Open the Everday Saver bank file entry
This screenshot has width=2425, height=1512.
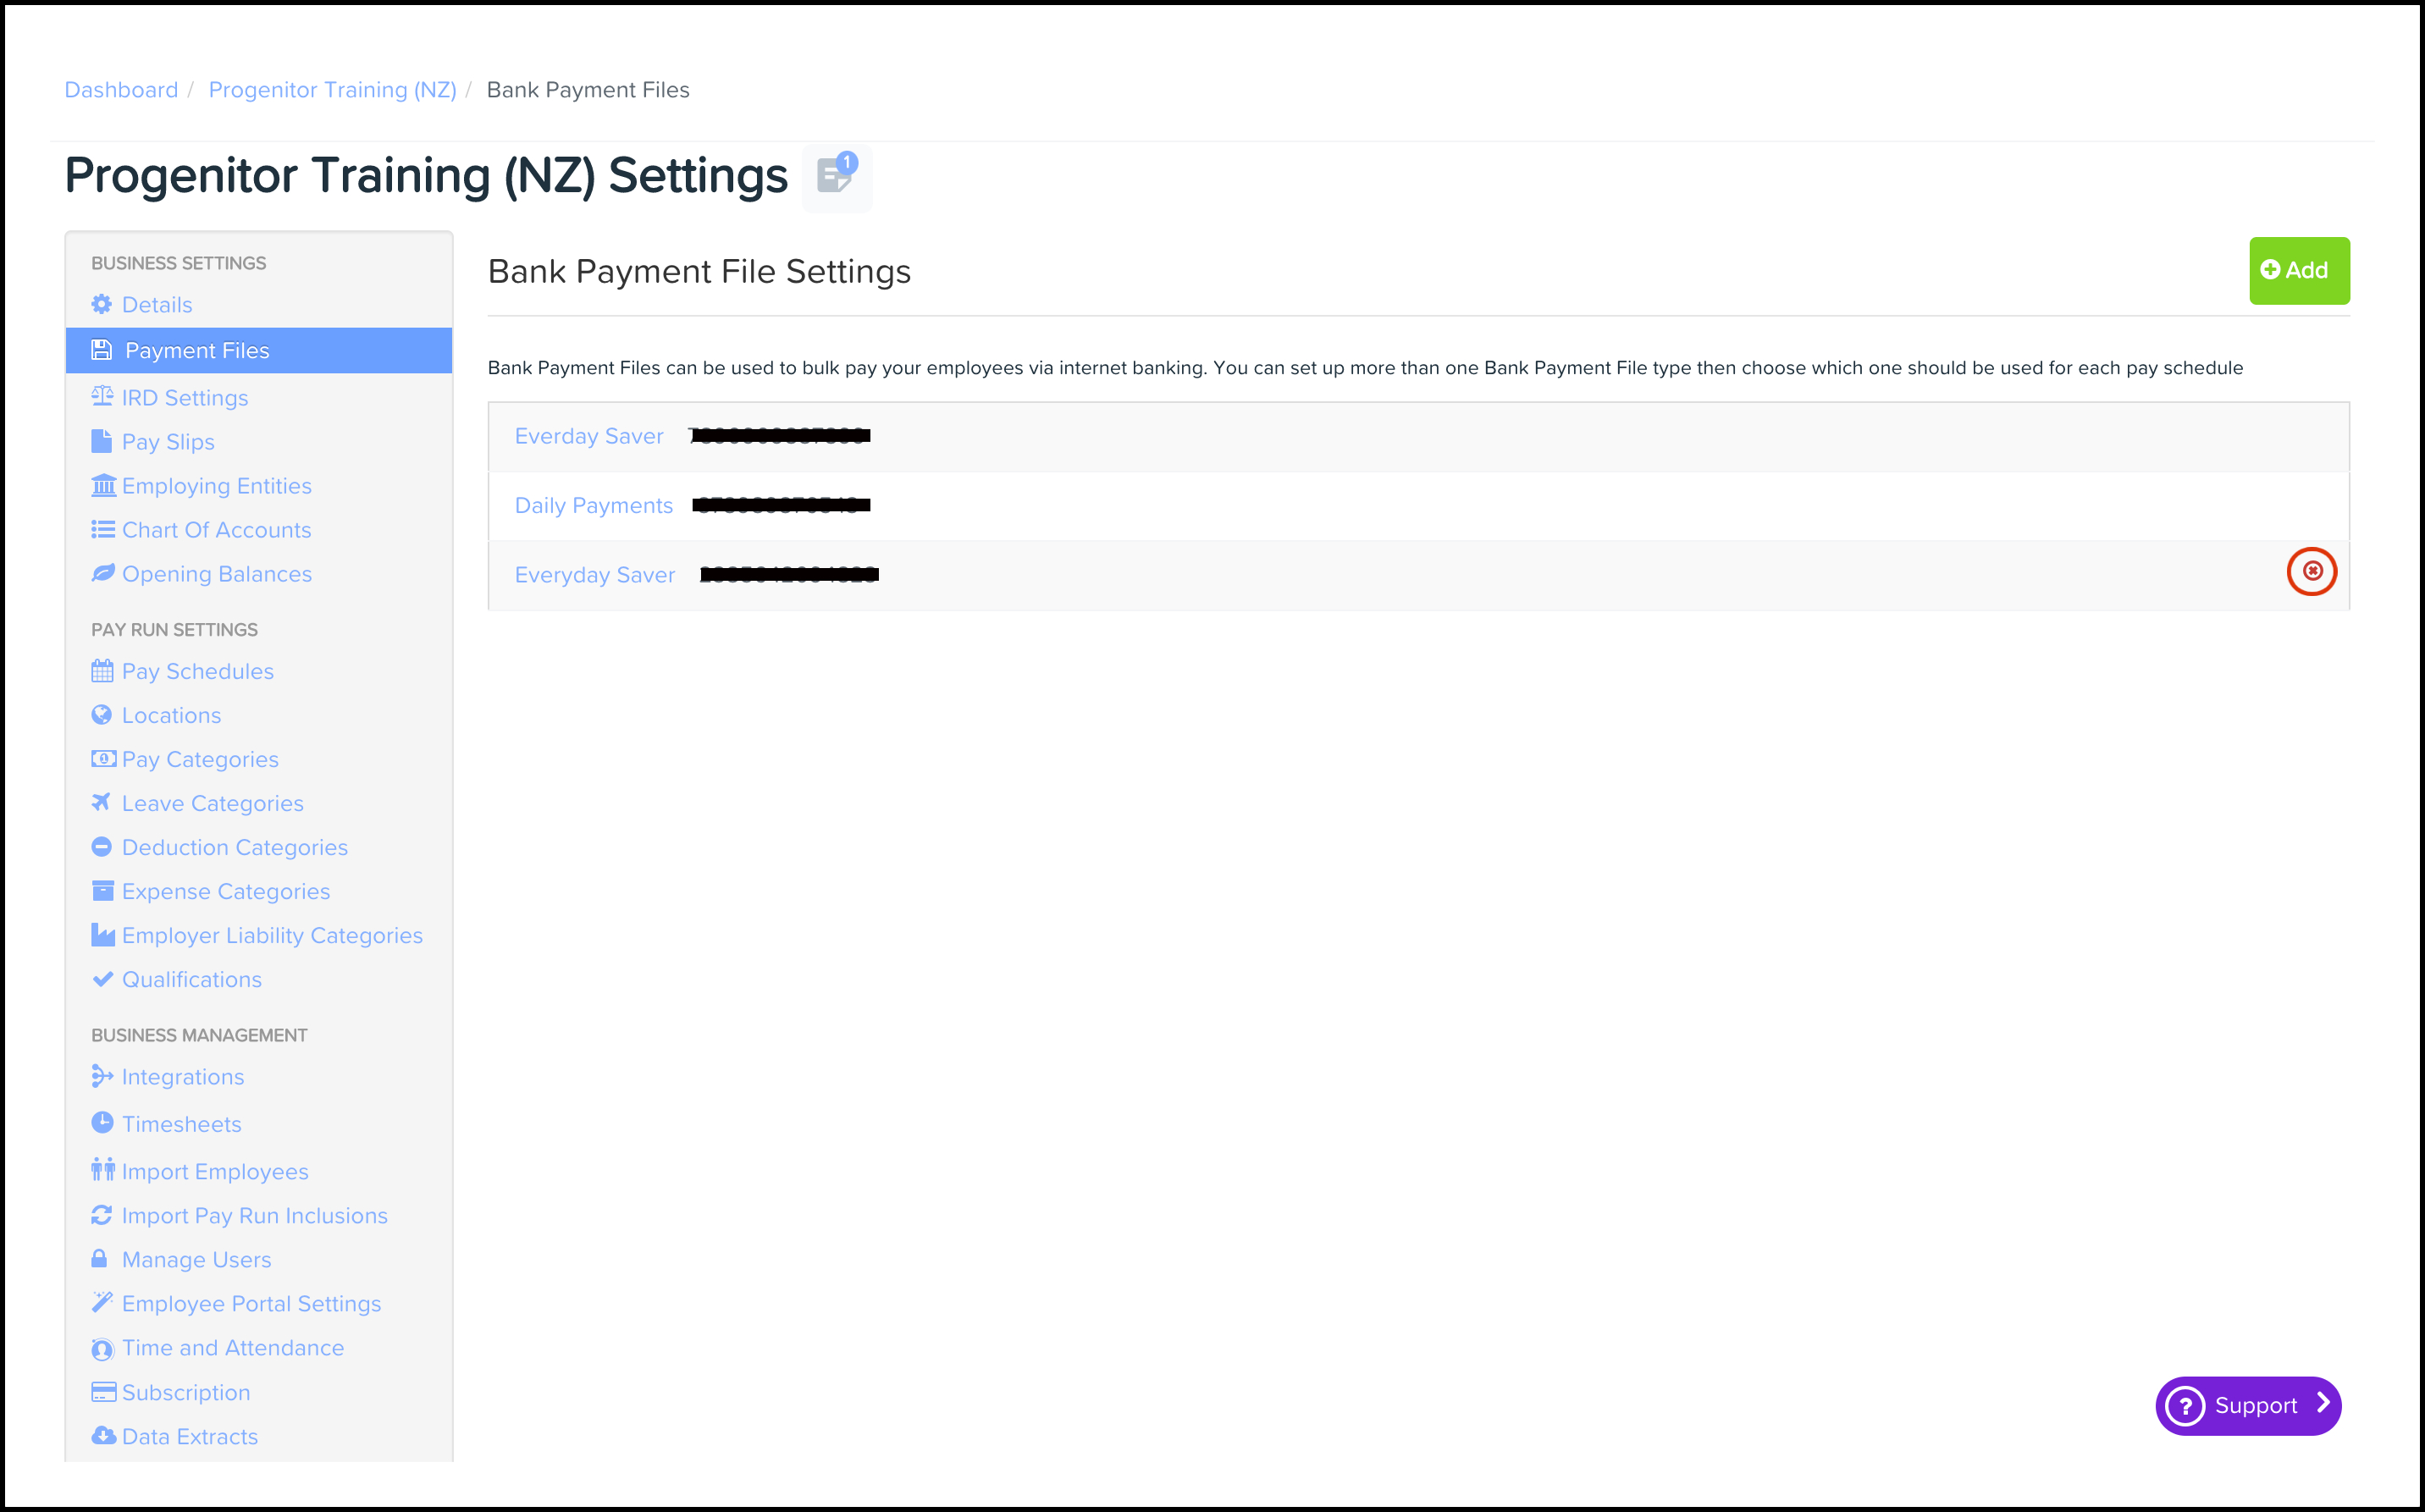(589, 436)
